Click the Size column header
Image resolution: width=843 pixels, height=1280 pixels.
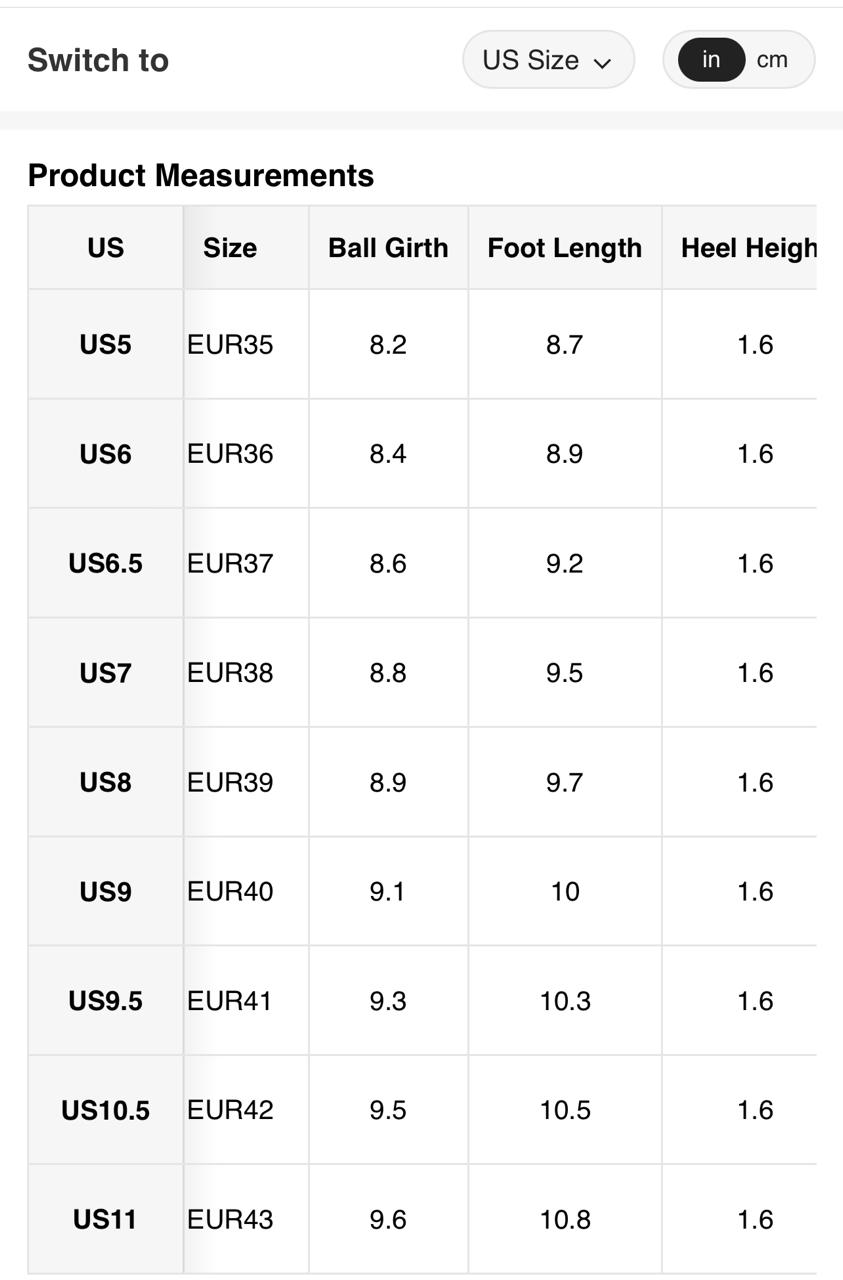click(230, 248)
